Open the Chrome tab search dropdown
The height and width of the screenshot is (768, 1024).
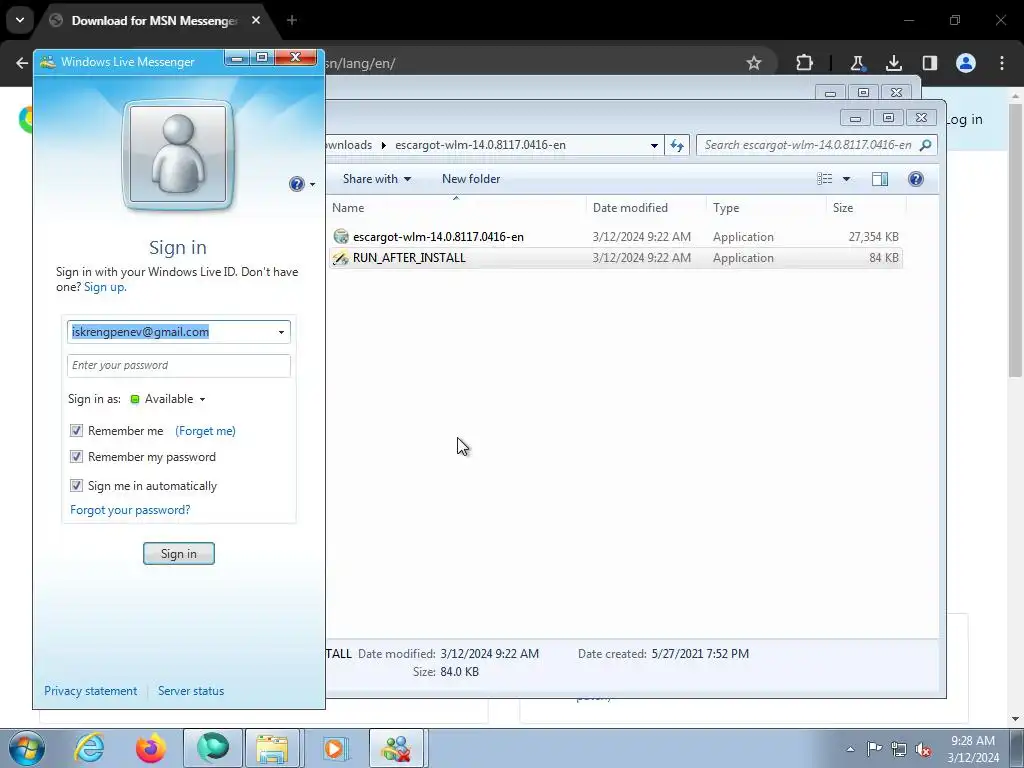(20, 20)
